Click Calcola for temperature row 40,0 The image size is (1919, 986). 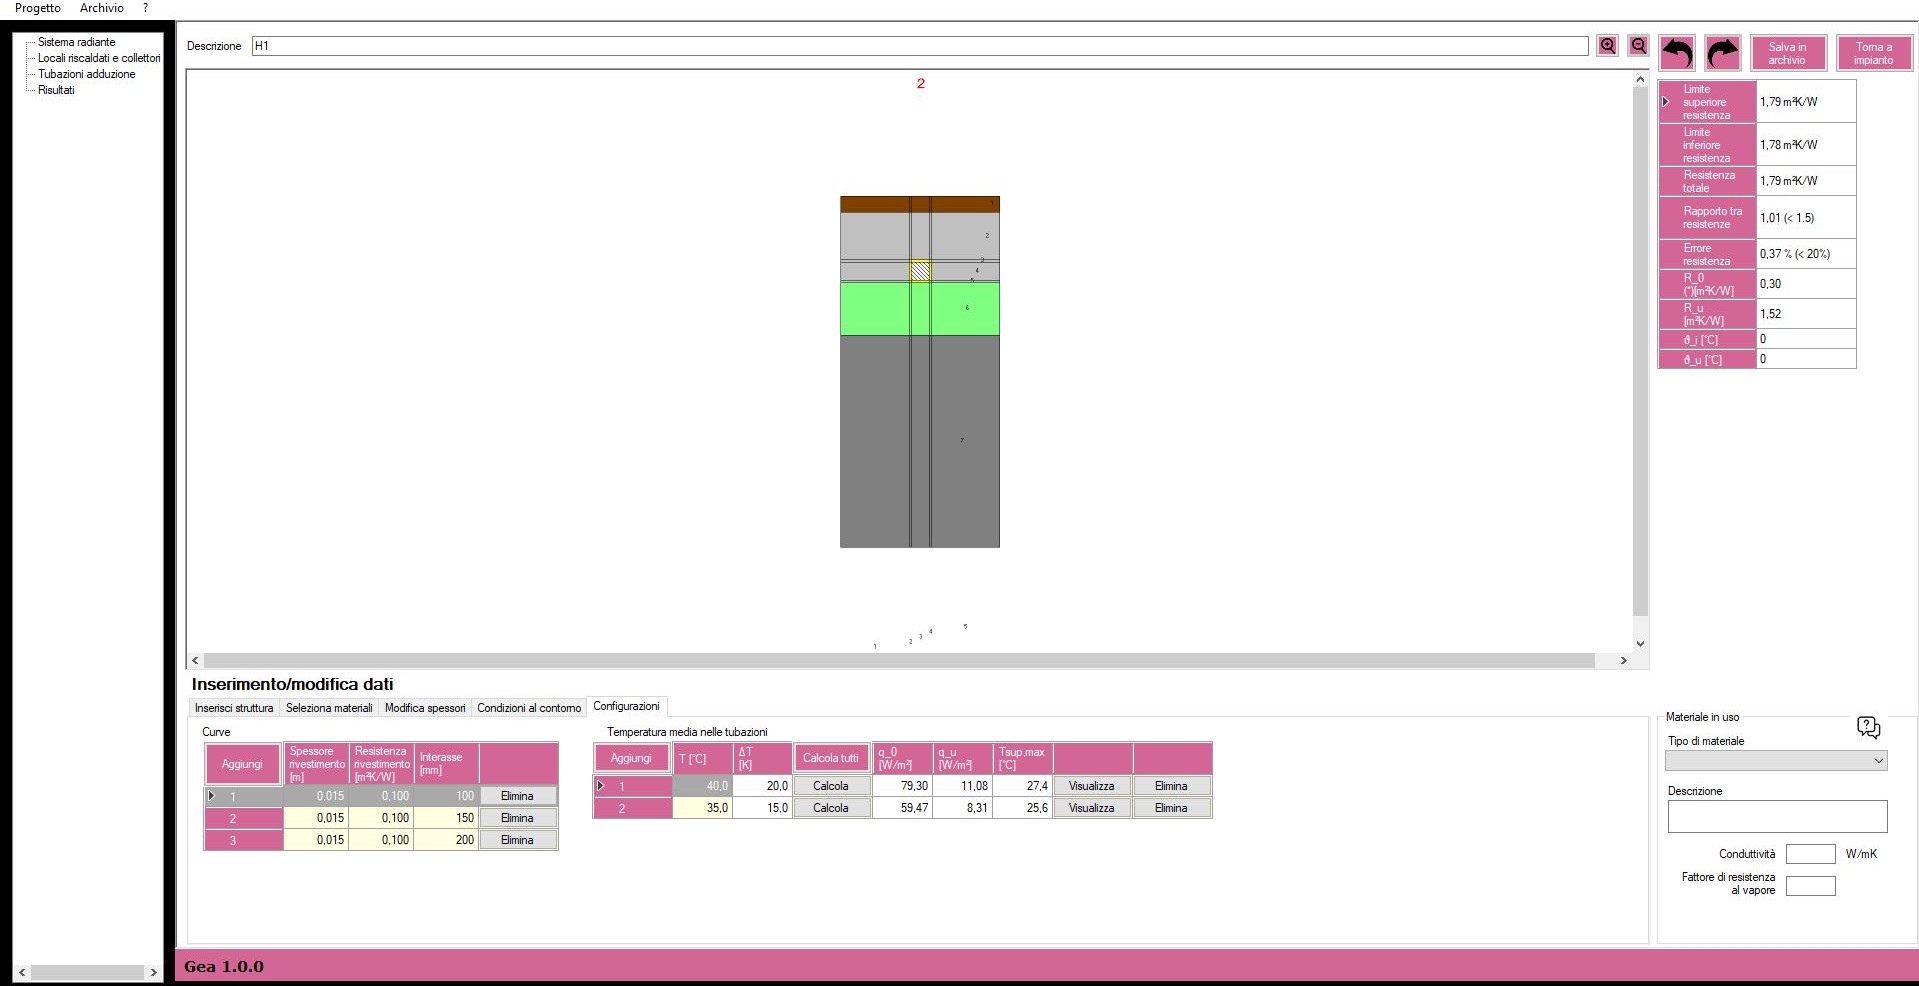coord(831,786)
